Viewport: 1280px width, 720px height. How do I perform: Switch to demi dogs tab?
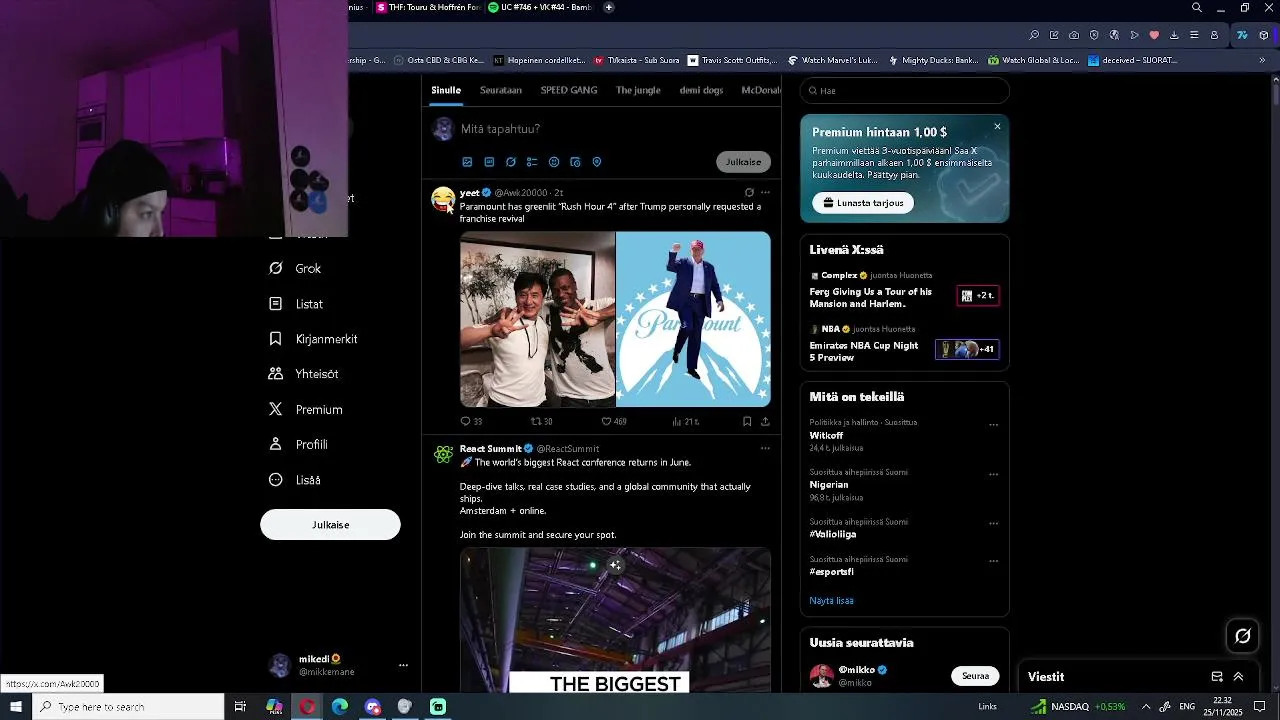(x=701, y=90)
